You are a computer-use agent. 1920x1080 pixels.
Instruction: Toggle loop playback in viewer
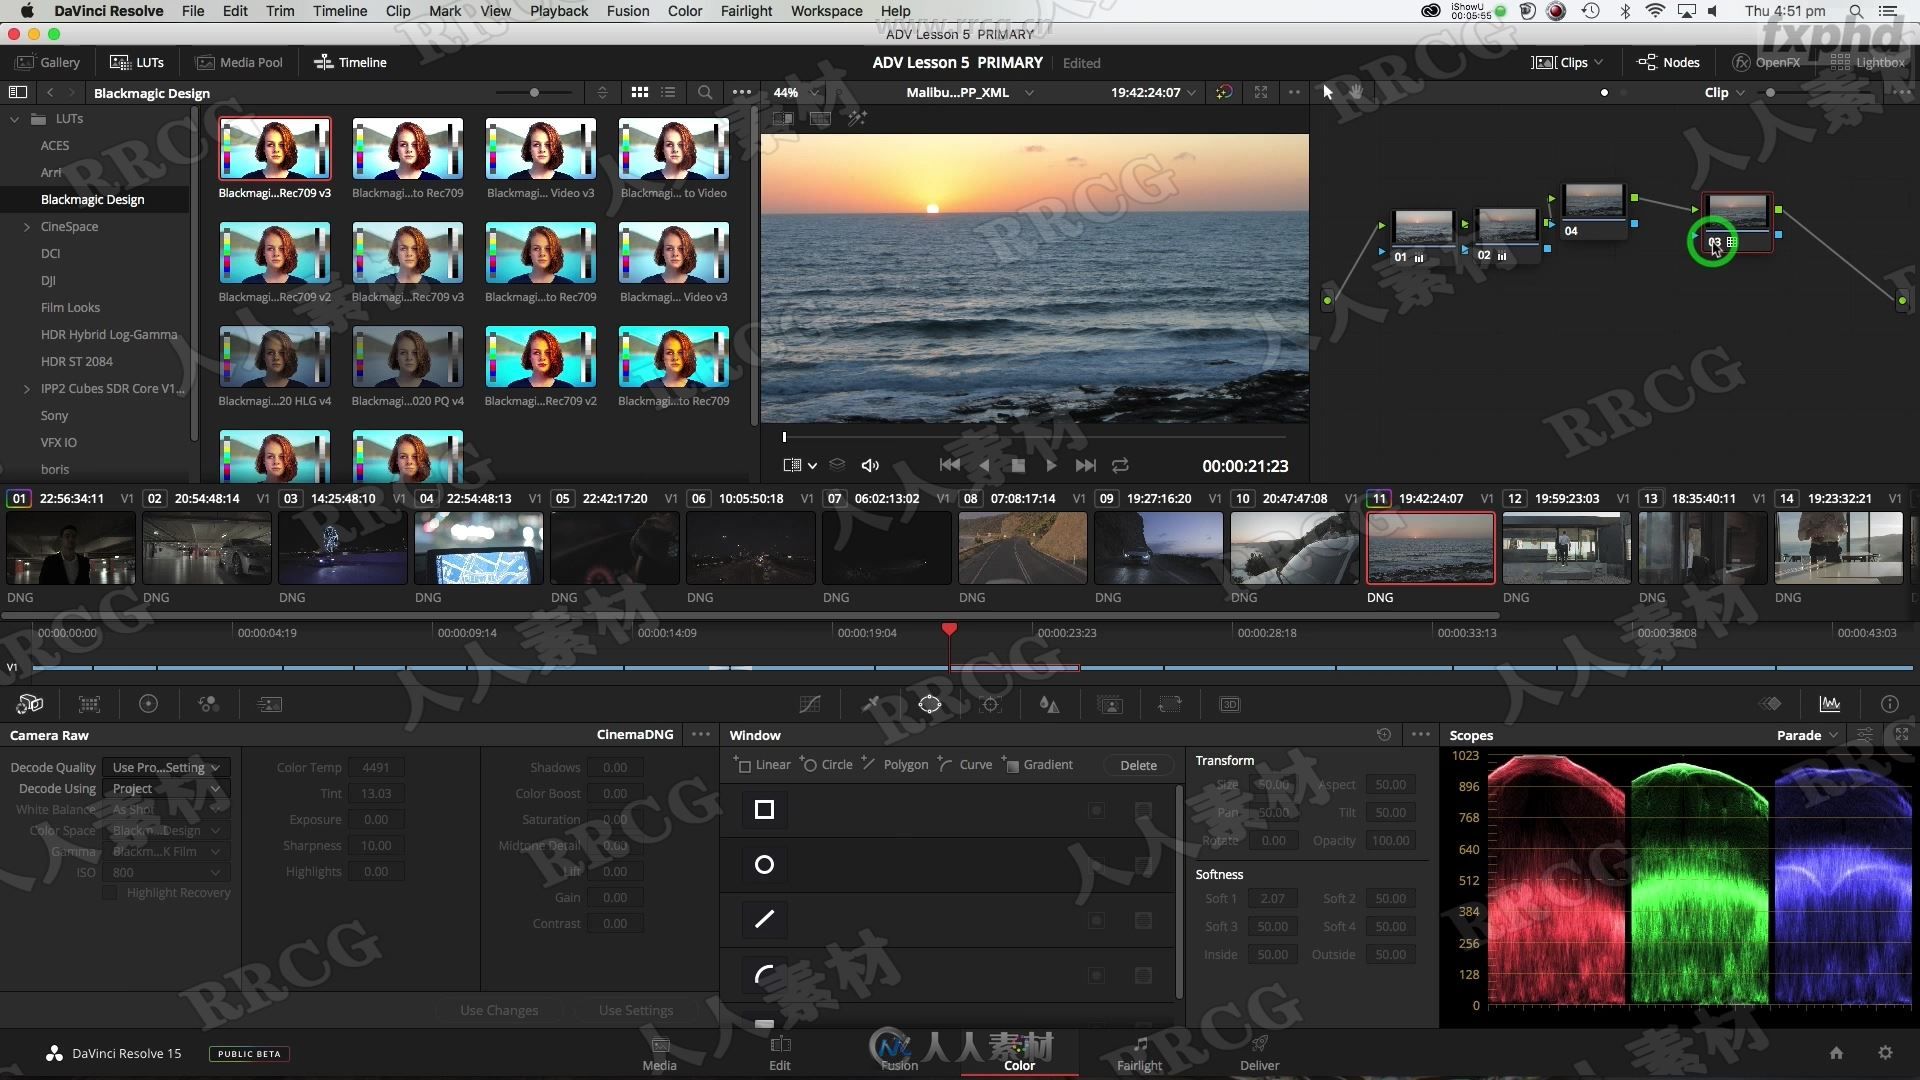(x=1120, y=465)
